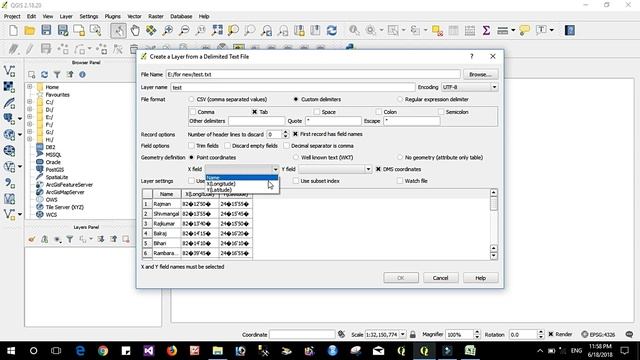The width and height of the screenshot is (640, 360).
Task: Select the Pan Map hand tool
Action: [x=135, y=30]
